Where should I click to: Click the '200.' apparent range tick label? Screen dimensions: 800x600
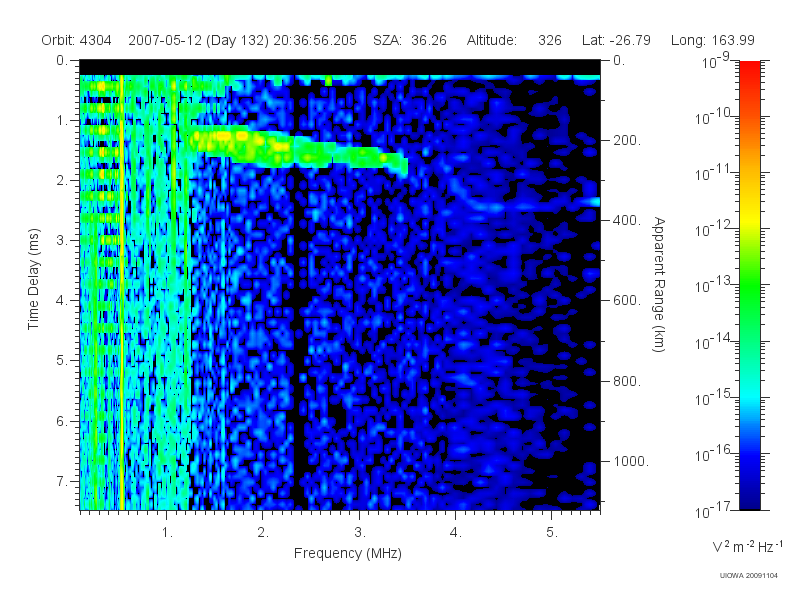click(x=627, y=140)
